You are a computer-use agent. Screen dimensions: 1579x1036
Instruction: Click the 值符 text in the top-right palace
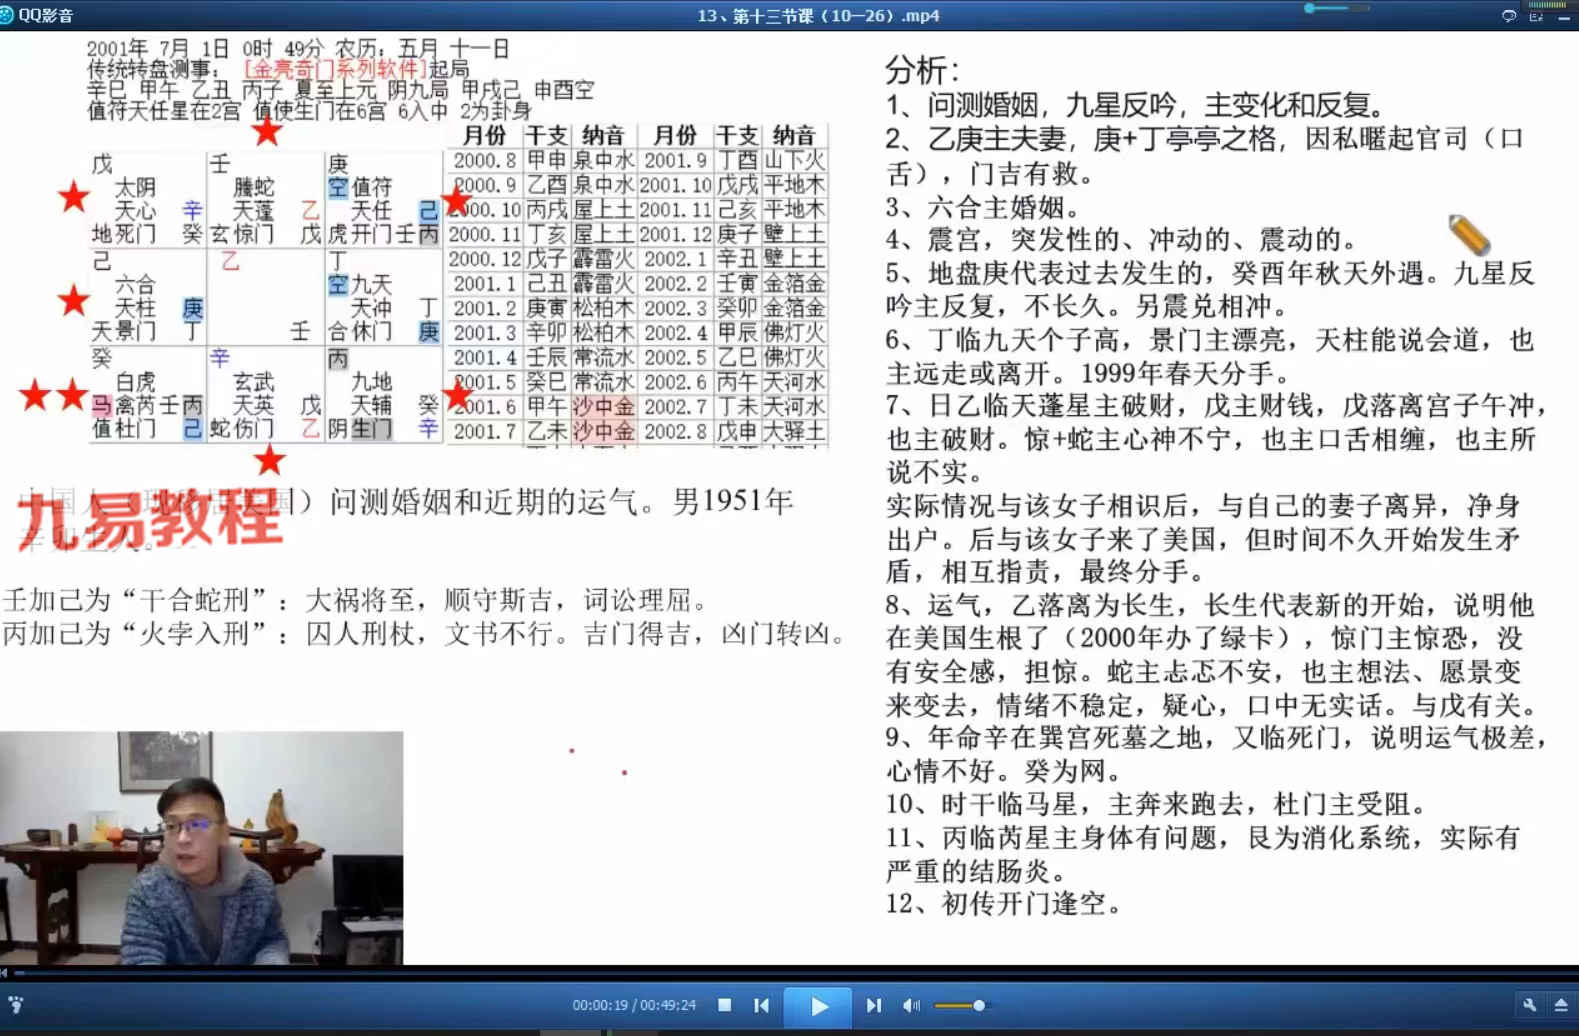coord(372,187)
